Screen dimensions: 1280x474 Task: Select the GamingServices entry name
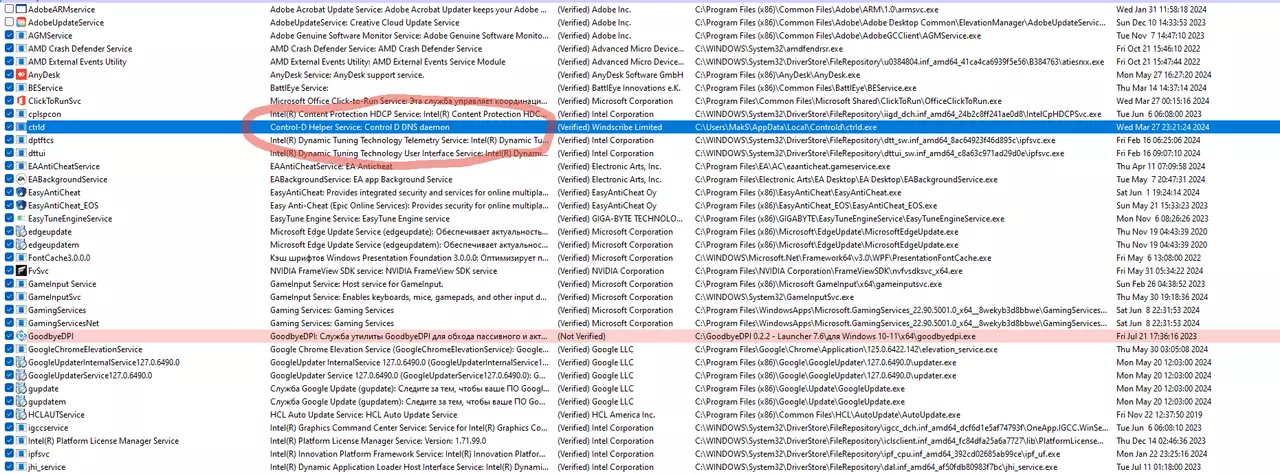tap(57, 310)
